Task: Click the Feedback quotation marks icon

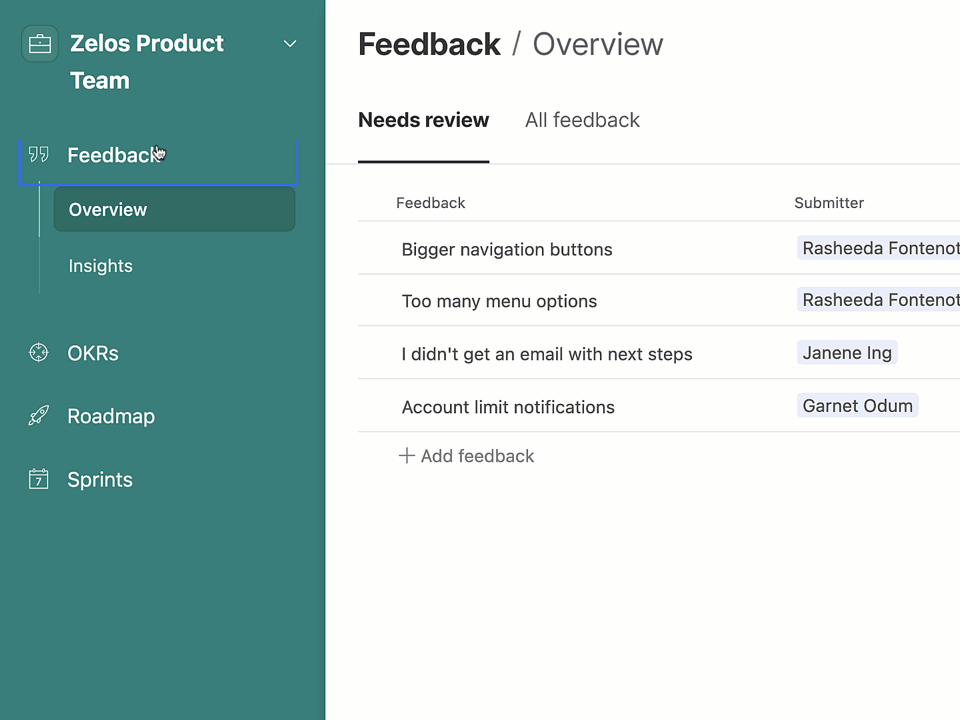Action: click(38, 154)
